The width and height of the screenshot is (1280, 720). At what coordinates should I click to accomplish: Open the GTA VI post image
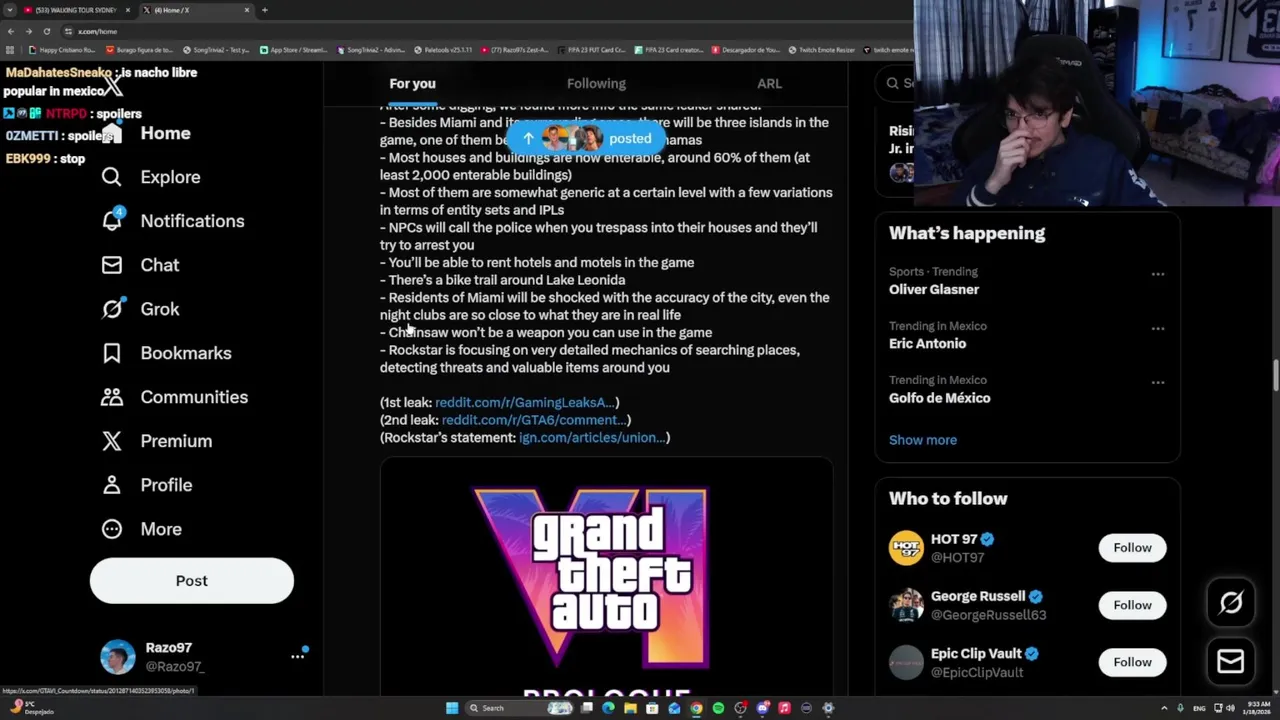click(606, 577)
